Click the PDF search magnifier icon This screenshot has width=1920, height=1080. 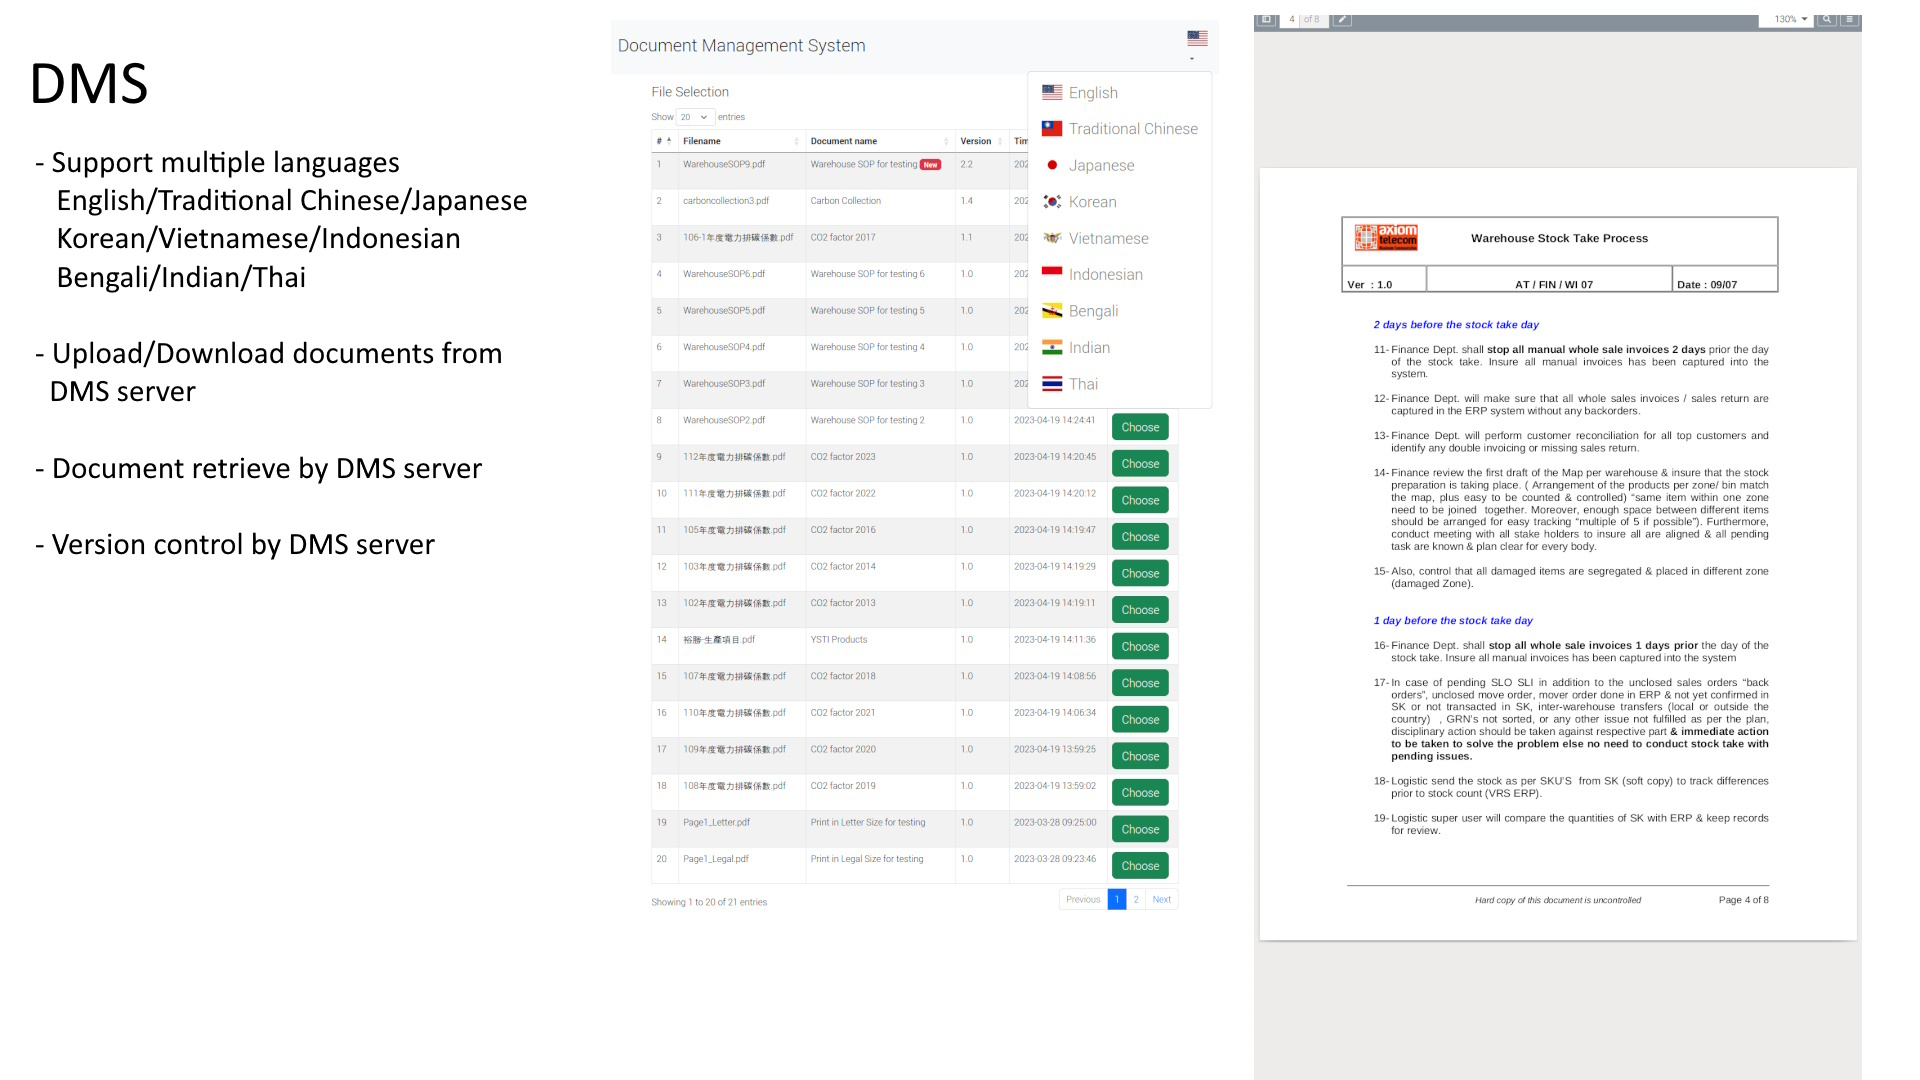coord(1827,19)
